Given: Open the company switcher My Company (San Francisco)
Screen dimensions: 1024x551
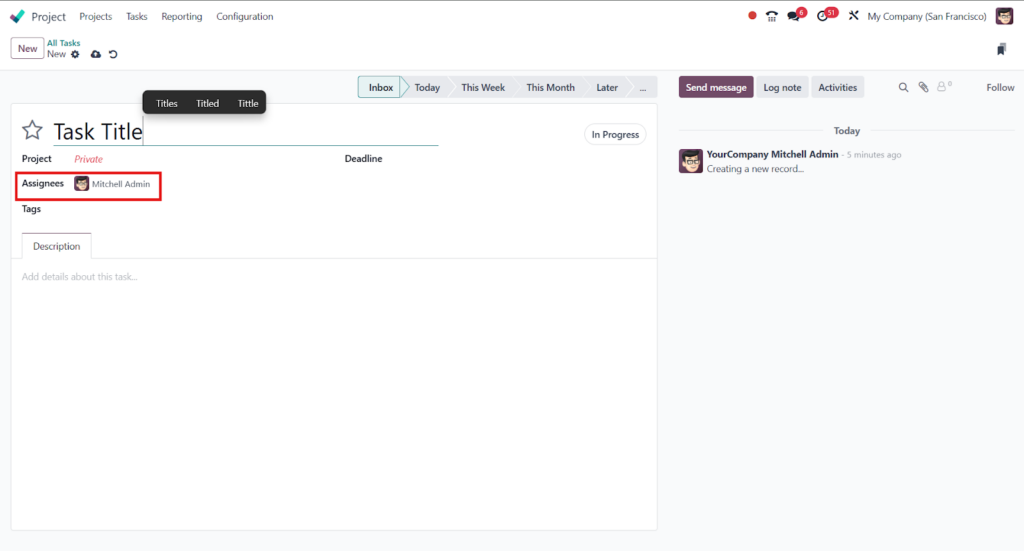Looking at the screenshot, I should [x=927, y=16].
